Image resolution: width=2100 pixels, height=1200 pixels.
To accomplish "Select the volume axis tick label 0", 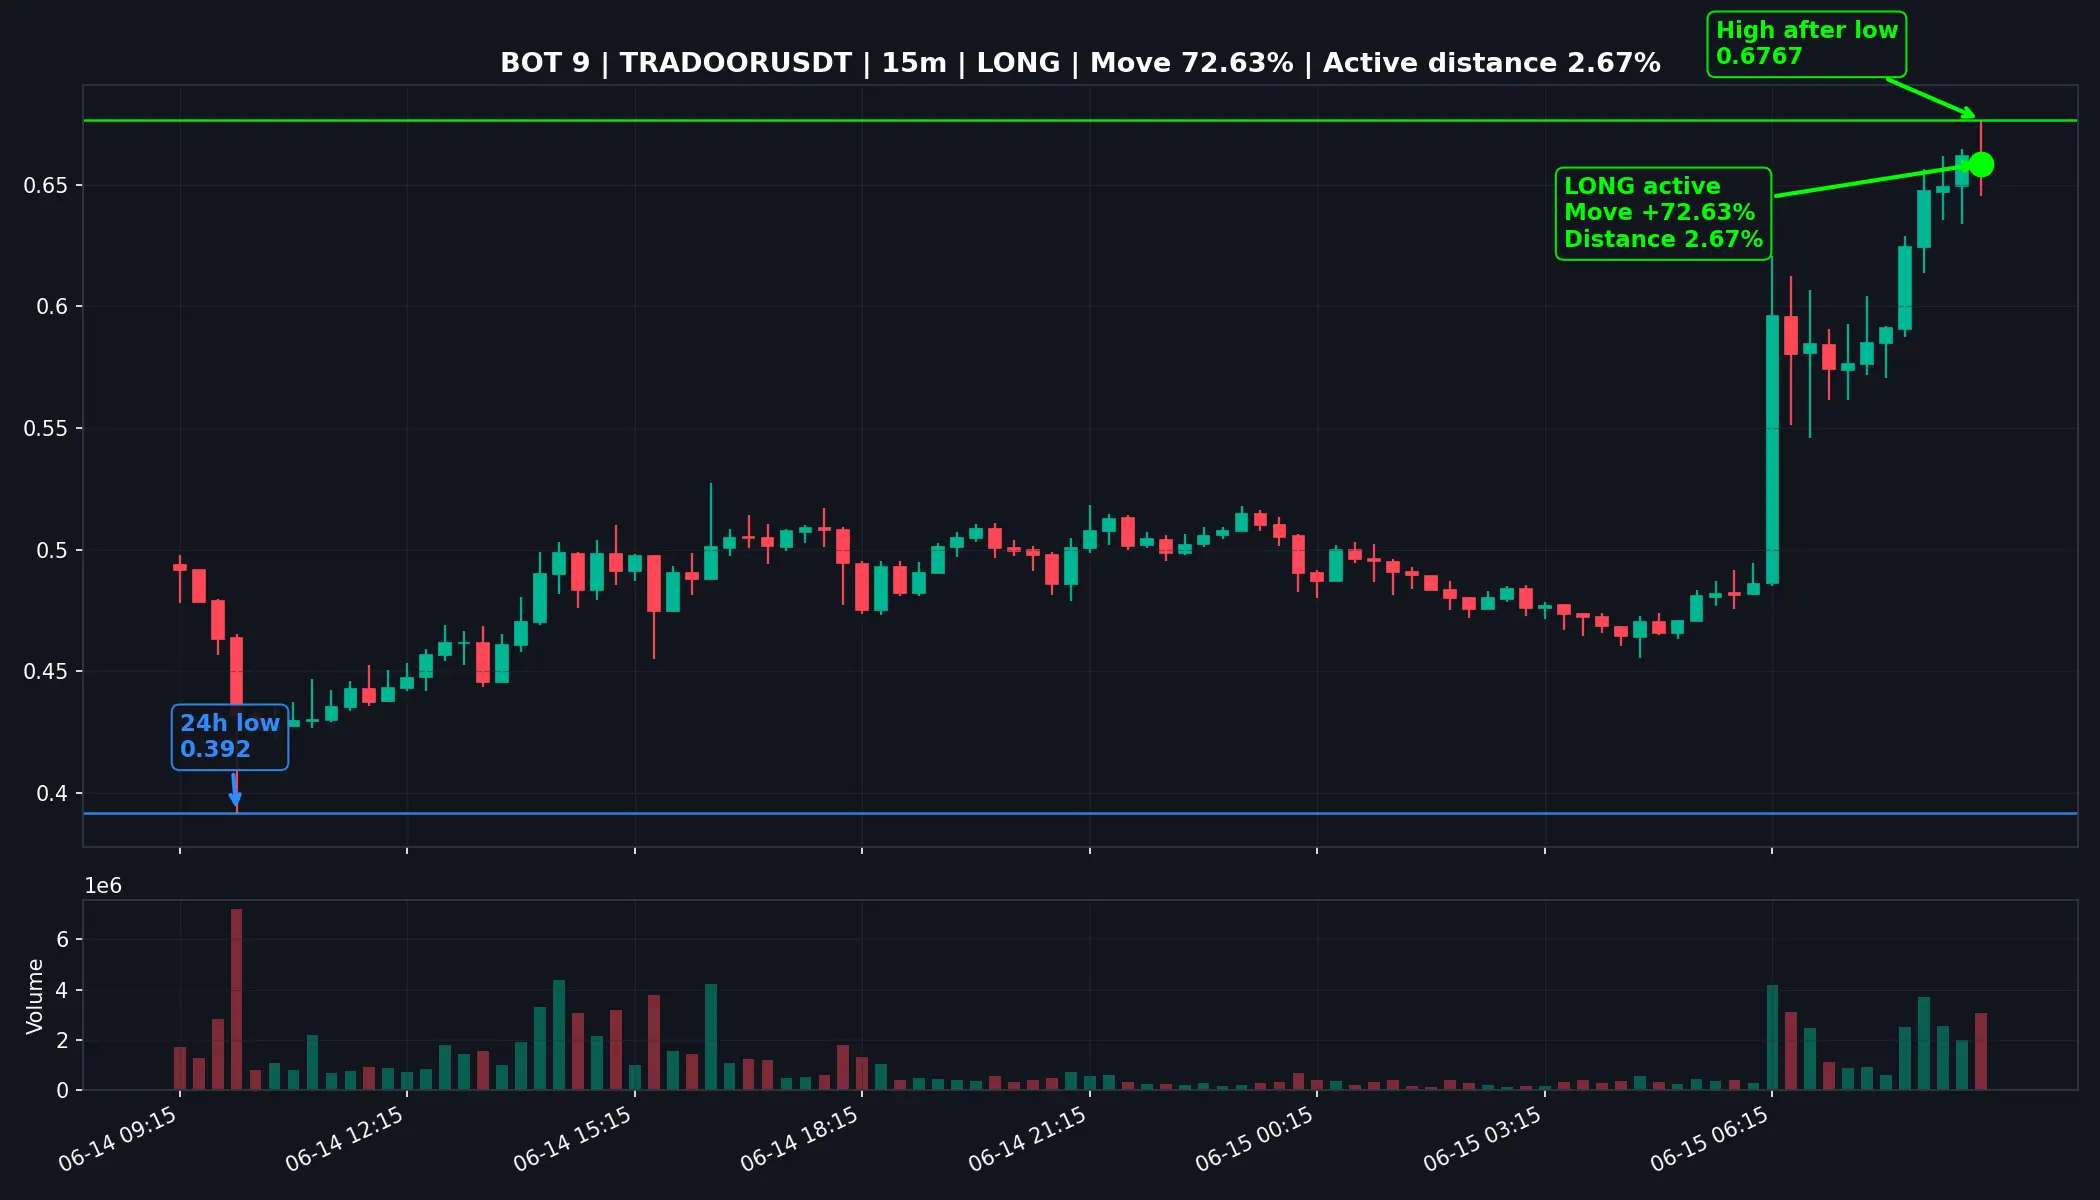I will coord(63,1091).
